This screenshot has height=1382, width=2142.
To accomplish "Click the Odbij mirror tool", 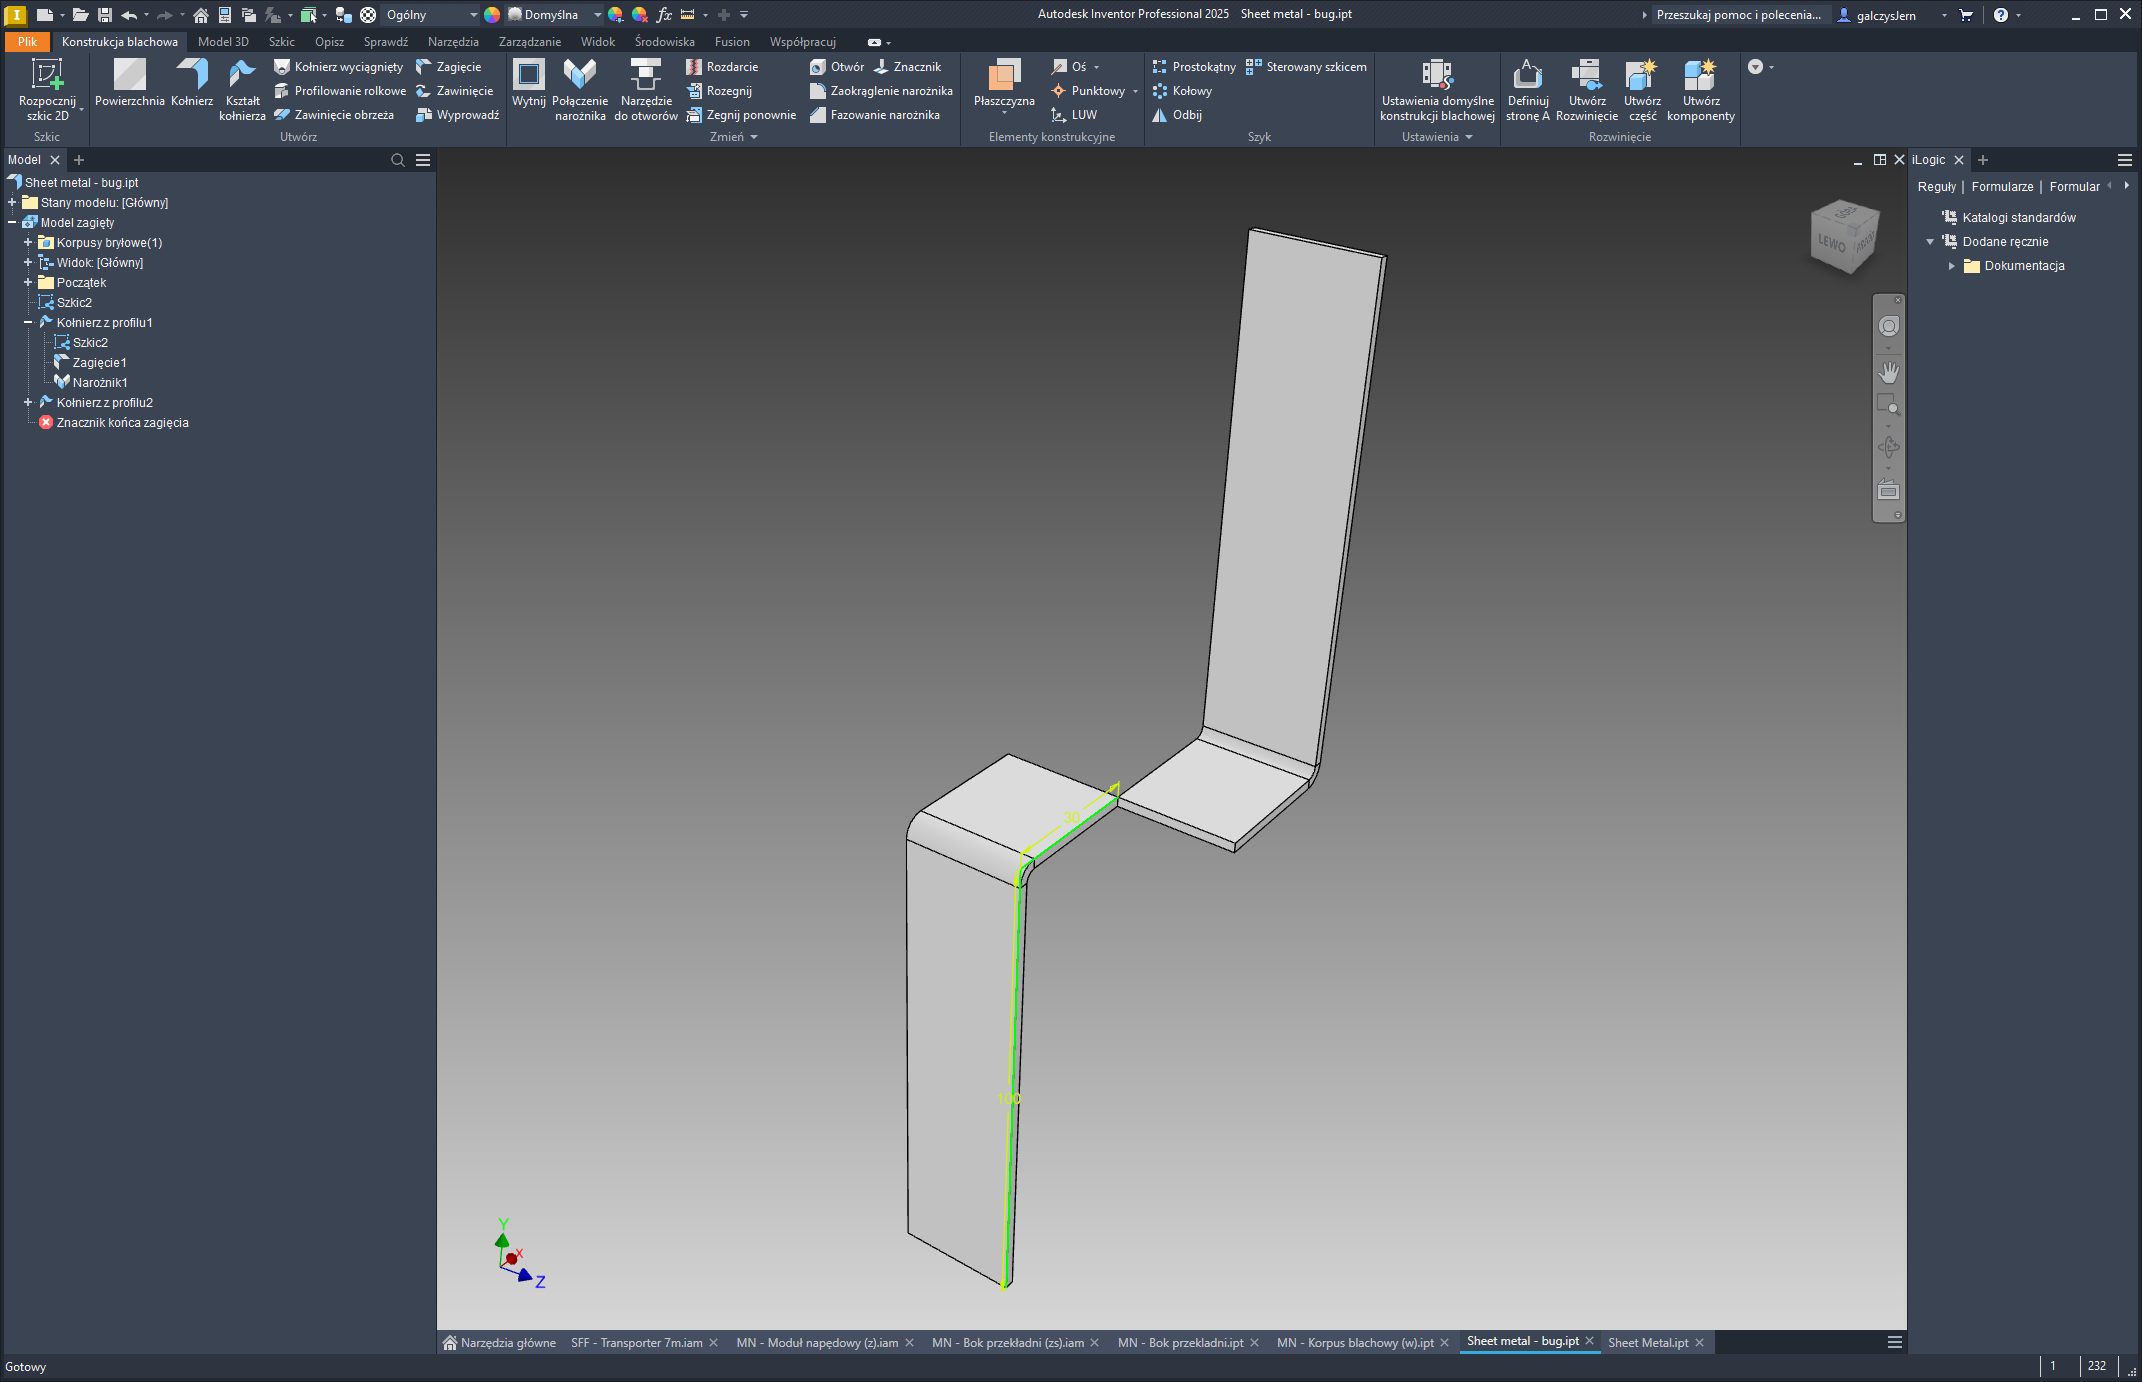I will pyautogui.click(x=1178, y=115).
